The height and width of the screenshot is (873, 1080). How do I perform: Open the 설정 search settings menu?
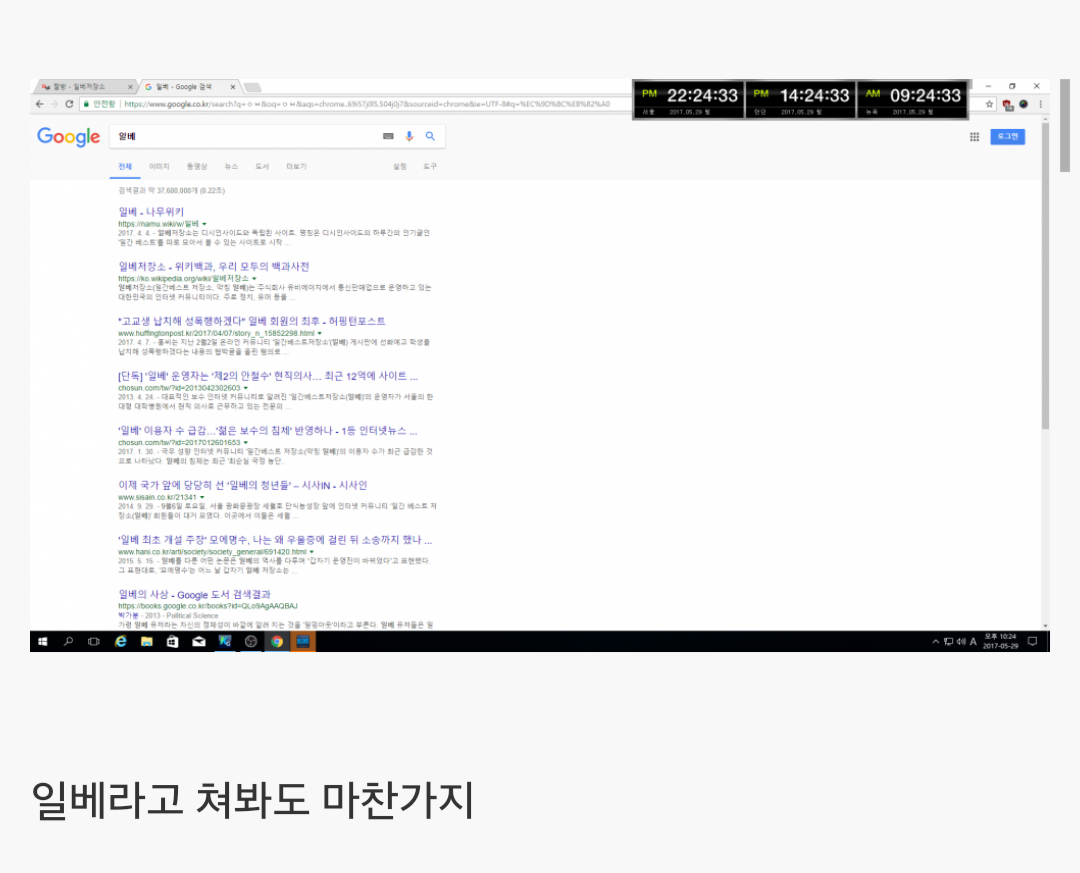[x=399, y=167]
